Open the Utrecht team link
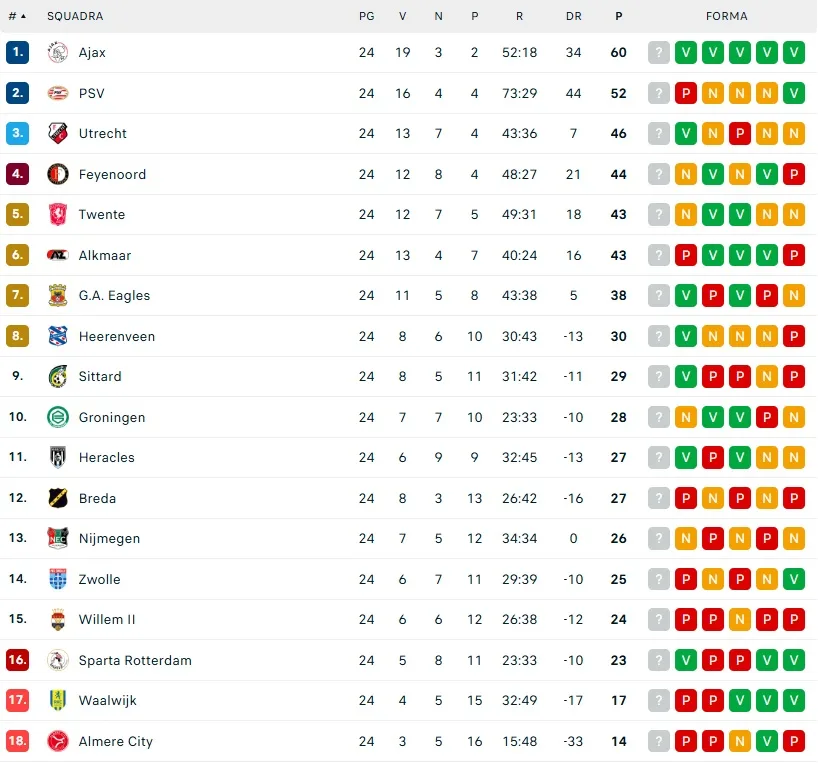This screenshot has width=818, height=763. [103, 133]
